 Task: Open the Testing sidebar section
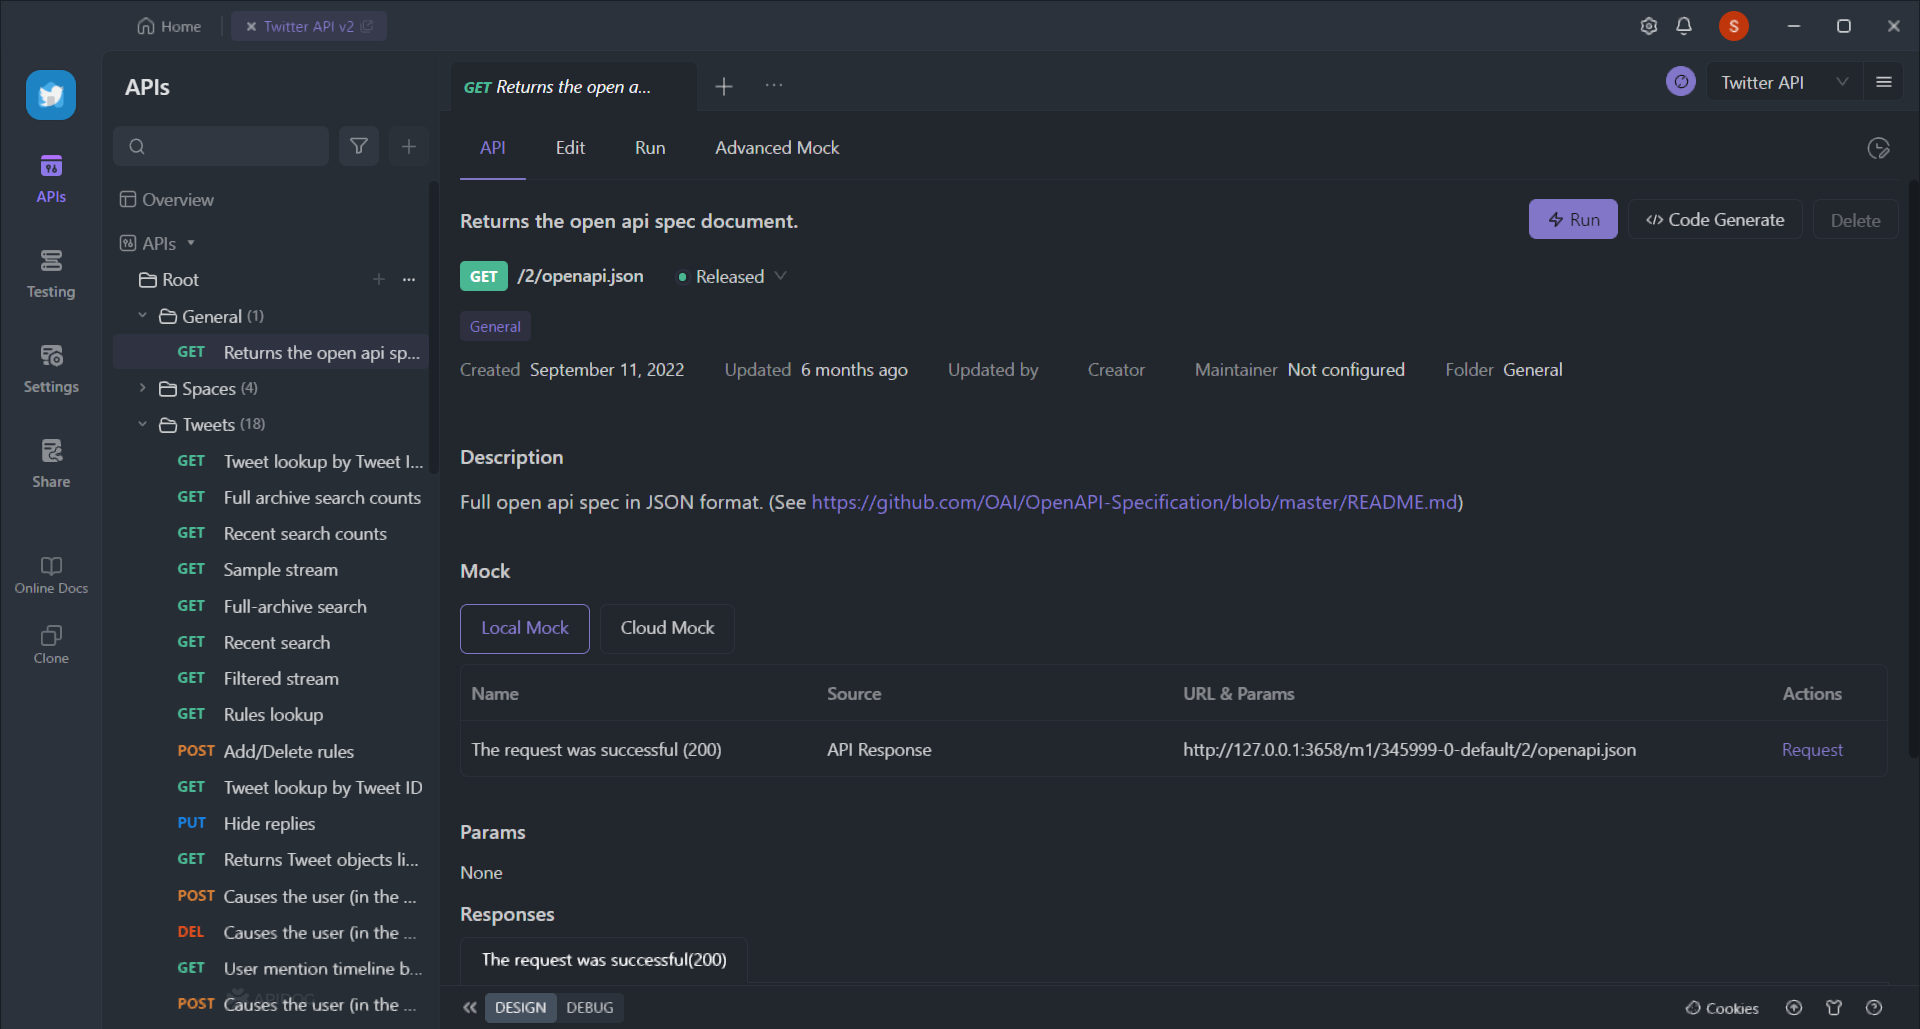coord(51,274)
